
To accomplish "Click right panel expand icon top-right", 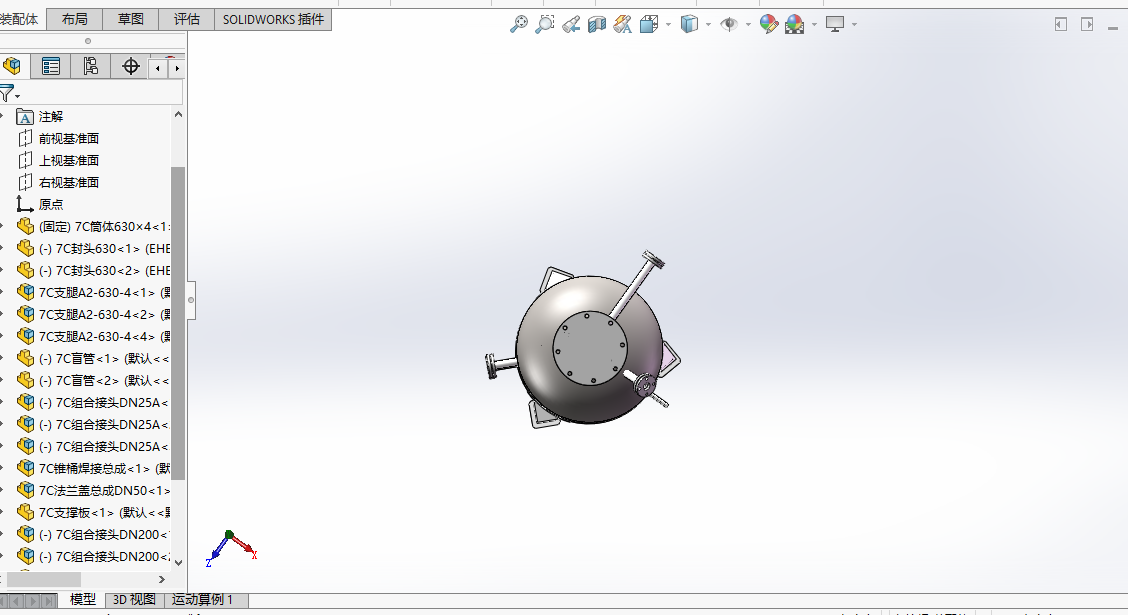I will (1087, 24).
